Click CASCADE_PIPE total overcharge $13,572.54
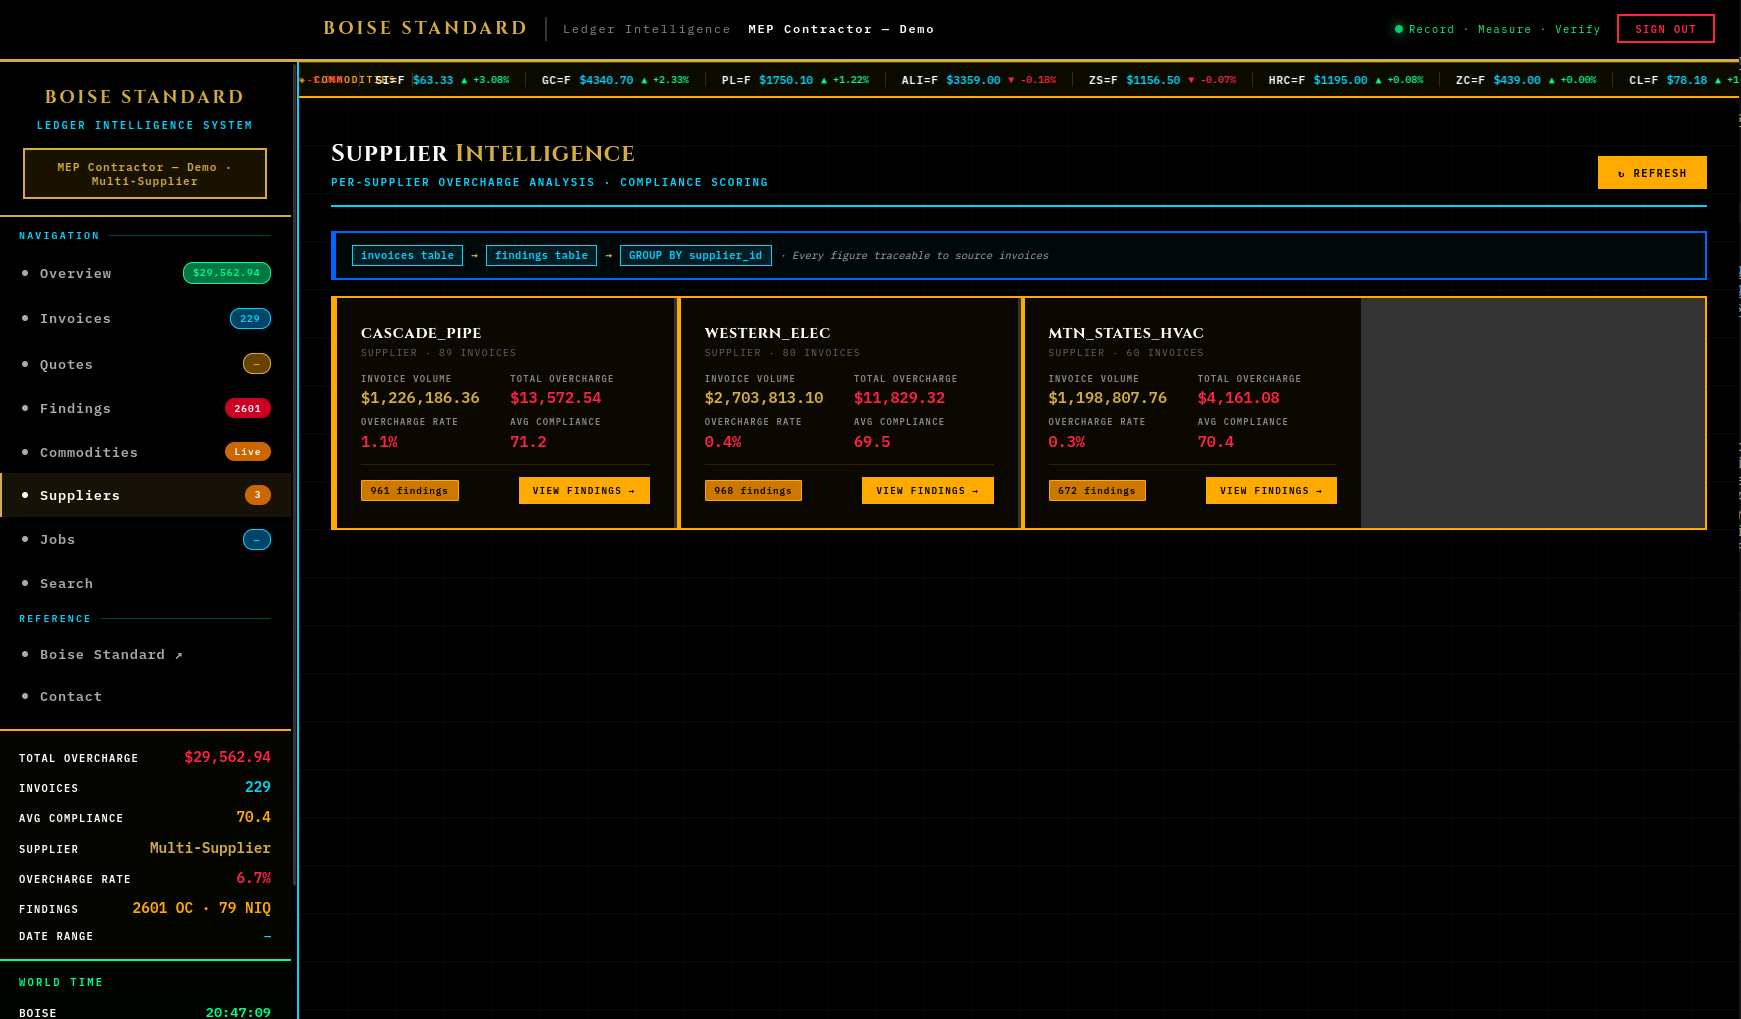Viewport: 1741px width, 1019px height. 556,398
